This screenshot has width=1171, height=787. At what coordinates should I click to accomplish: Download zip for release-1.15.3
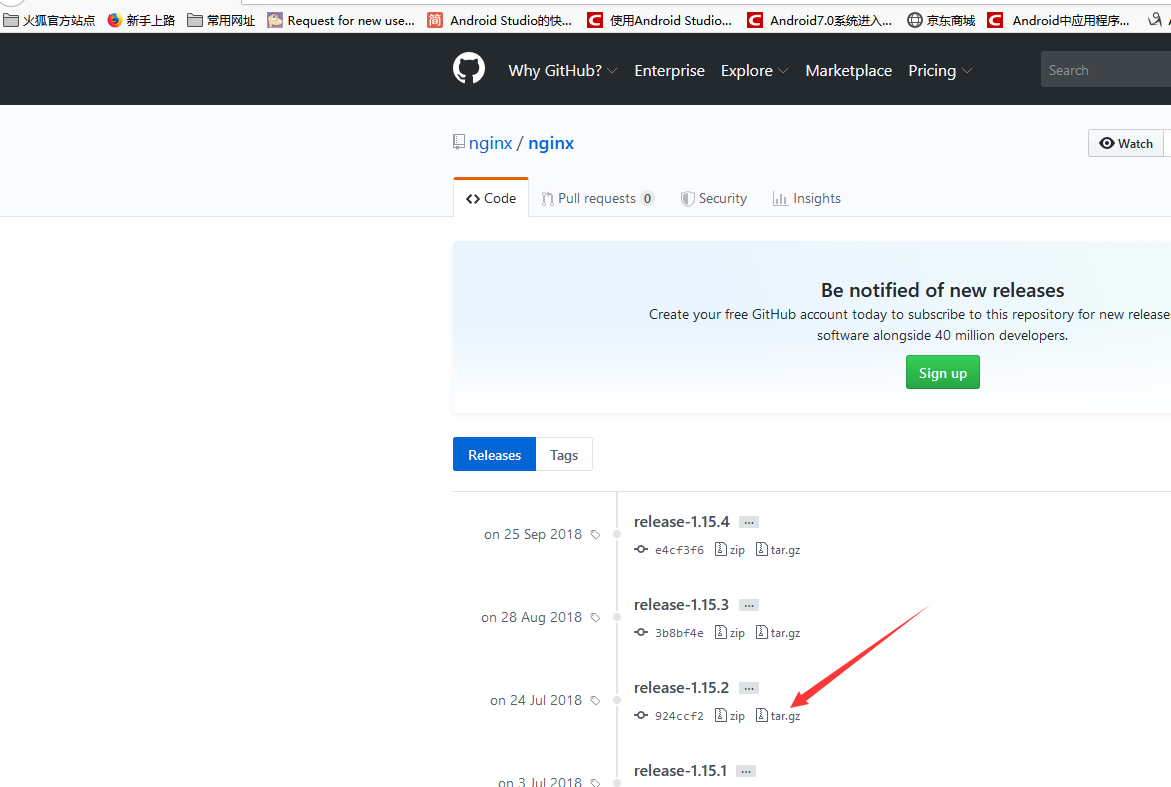click(x=730, y=632)
